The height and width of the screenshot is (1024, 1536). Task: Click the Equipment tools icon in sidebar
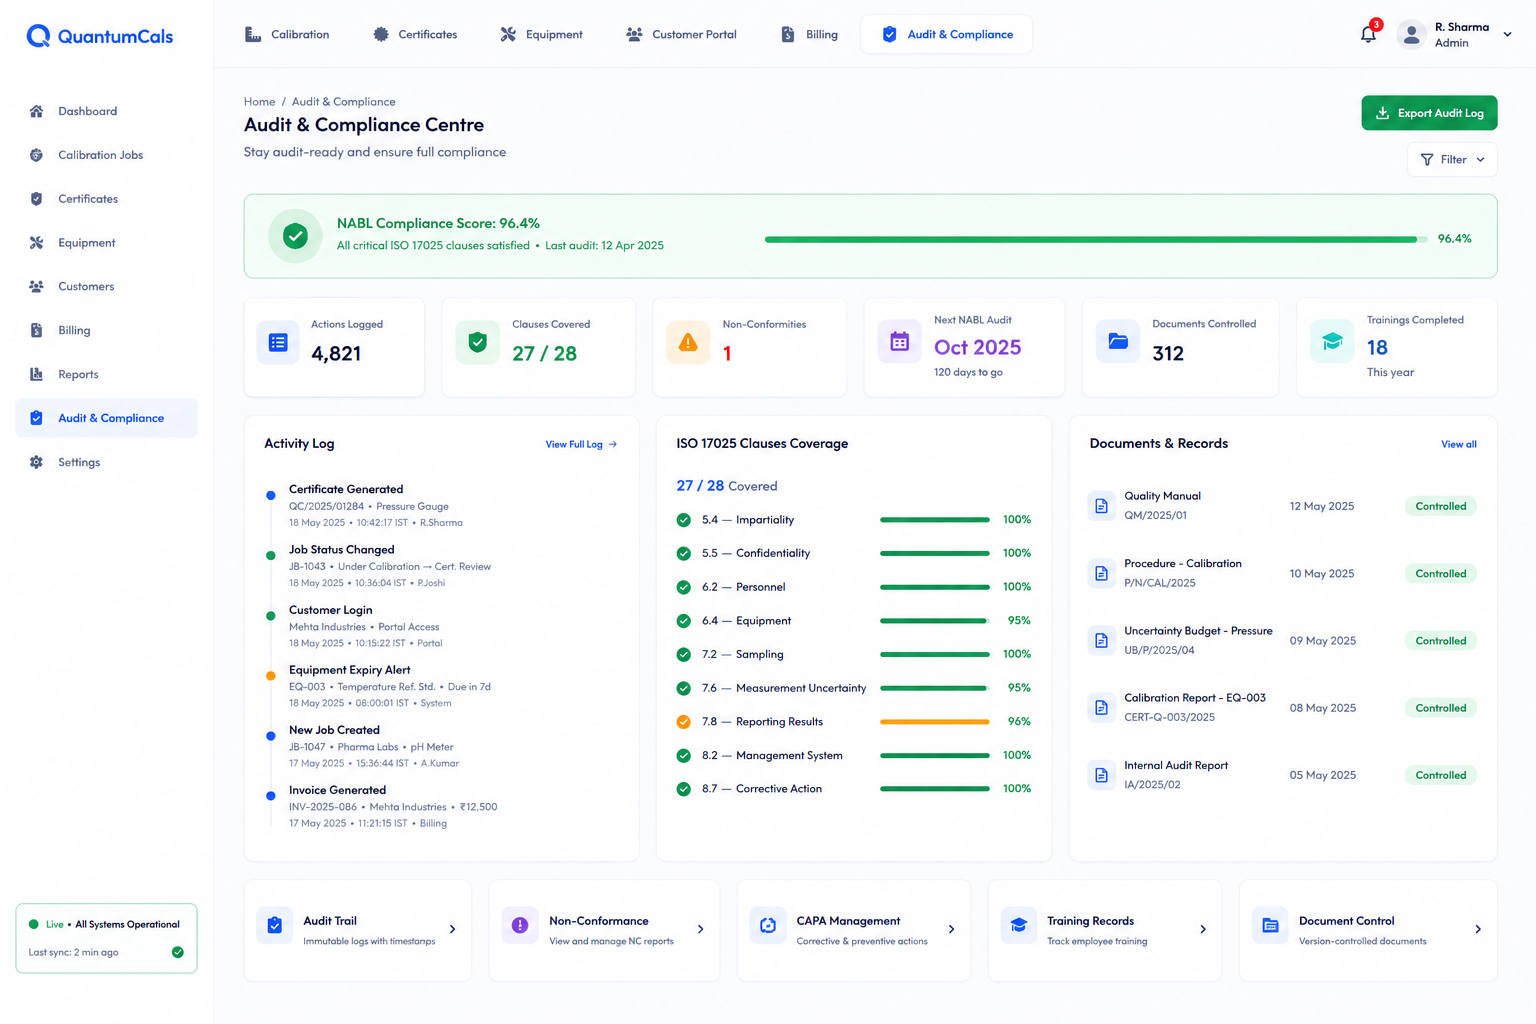[x=36, y=243]
